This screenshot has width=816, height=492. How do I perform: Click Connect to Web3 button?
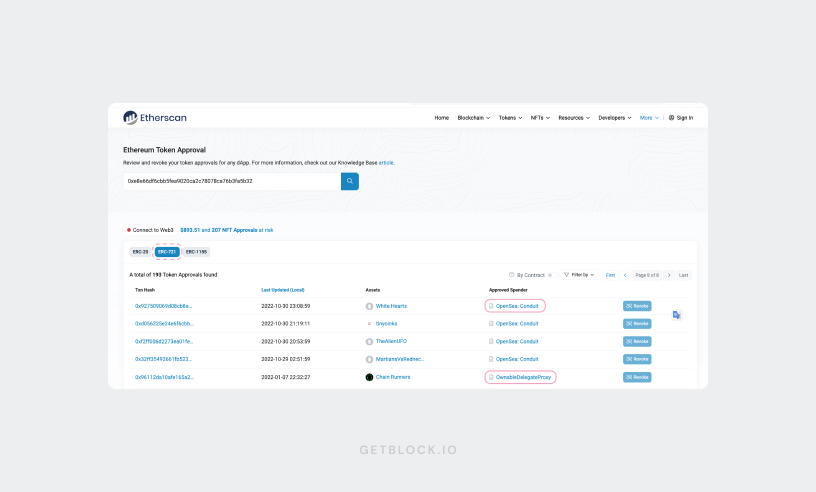pos(150,230)
